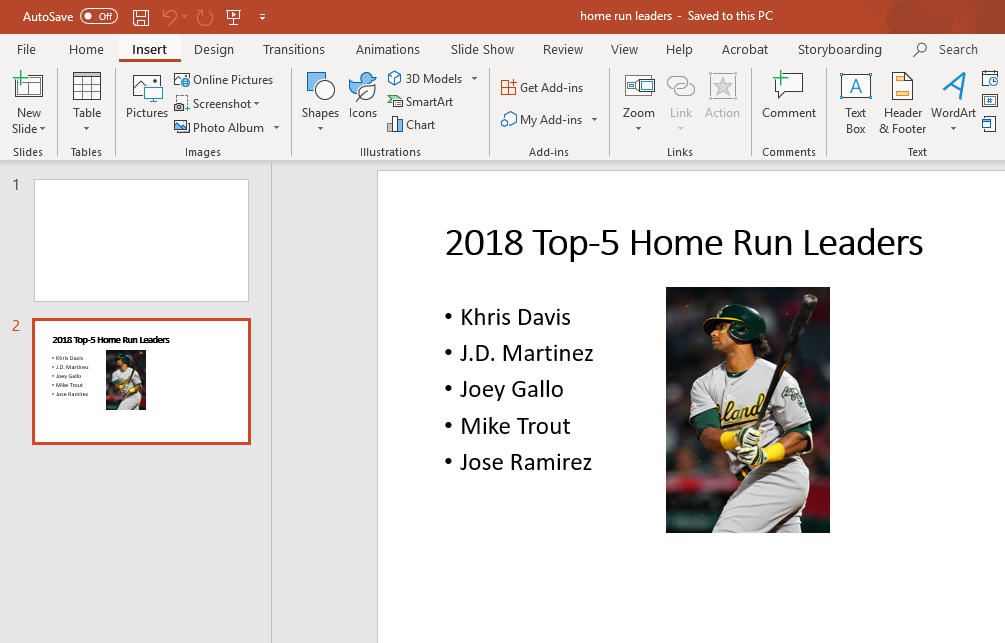Click the Icons button in Illustrations
The height and width of the screenshot is (643, 1005).
[362, 98]
